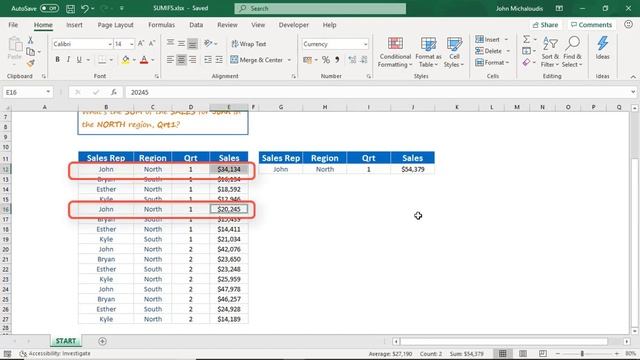
Task: Click the Share button
Action: (545, 25)
